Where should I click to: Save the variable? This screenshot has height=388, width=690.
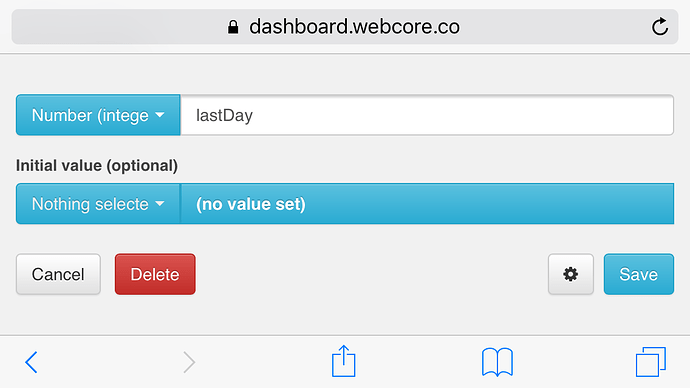coord(639,274)
